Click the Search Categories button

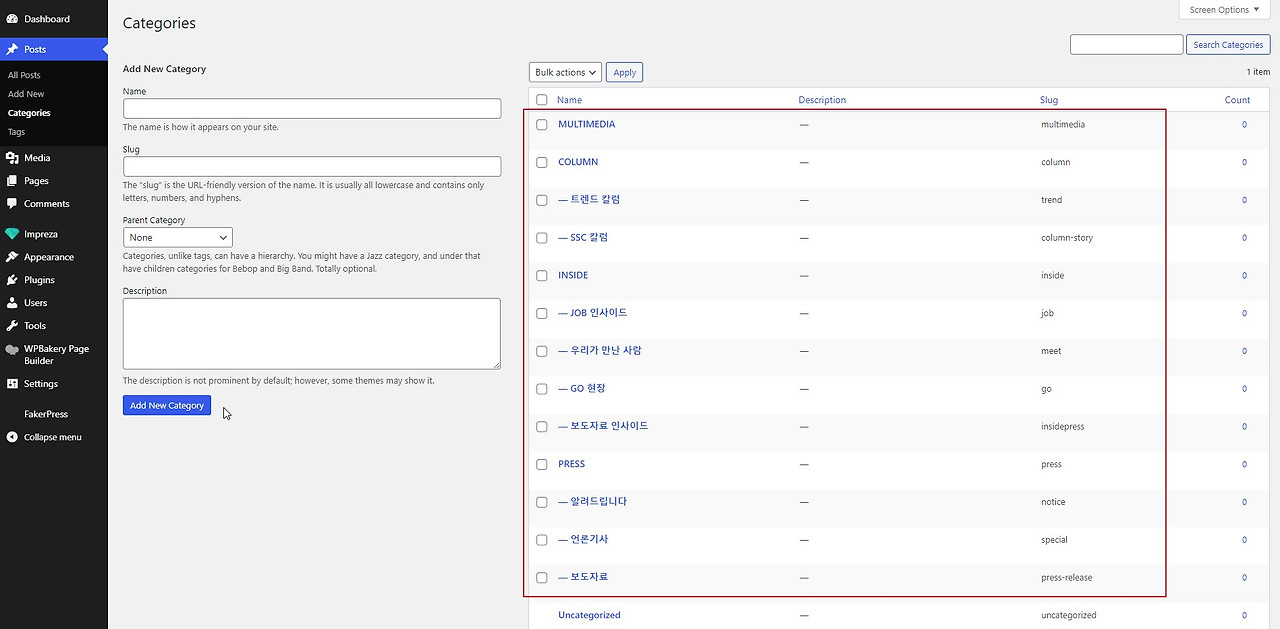coord(1228,45)
